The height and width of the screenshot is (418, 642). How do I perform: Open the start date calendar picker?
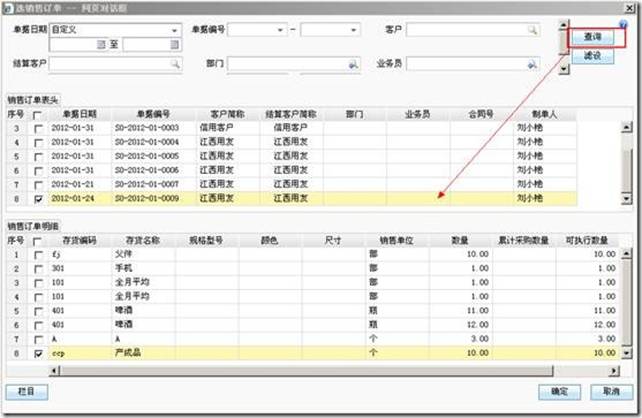[x=101, y=45]
